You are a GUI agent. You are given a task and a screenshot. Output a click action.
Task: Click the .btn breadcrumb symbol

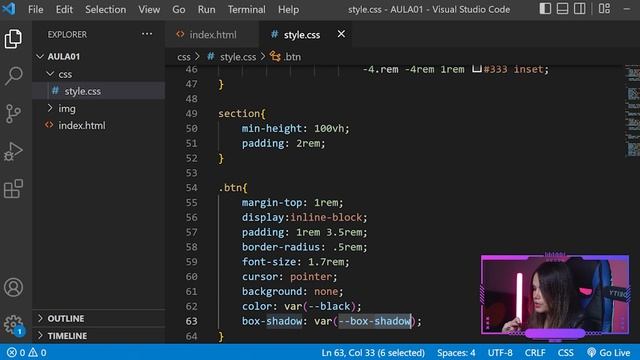[x=286, y=57]
